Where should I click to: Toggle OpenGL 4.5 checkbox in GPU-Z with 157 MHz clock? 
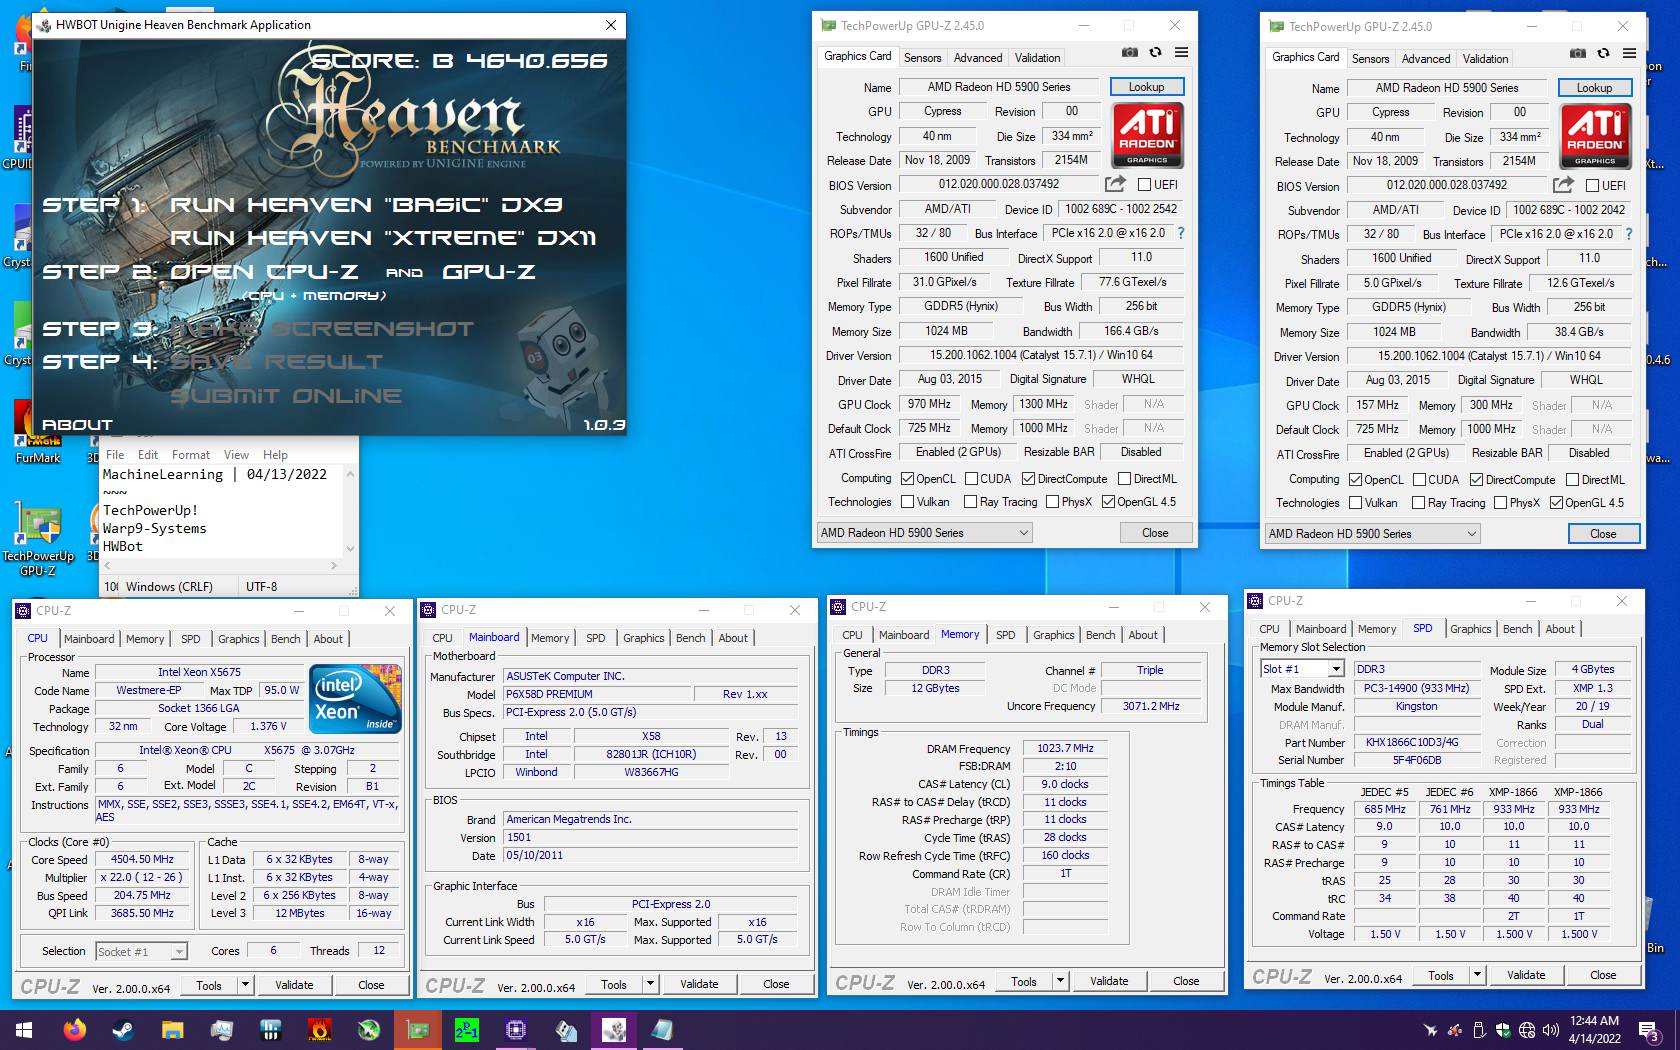(x=1556, y=503)
